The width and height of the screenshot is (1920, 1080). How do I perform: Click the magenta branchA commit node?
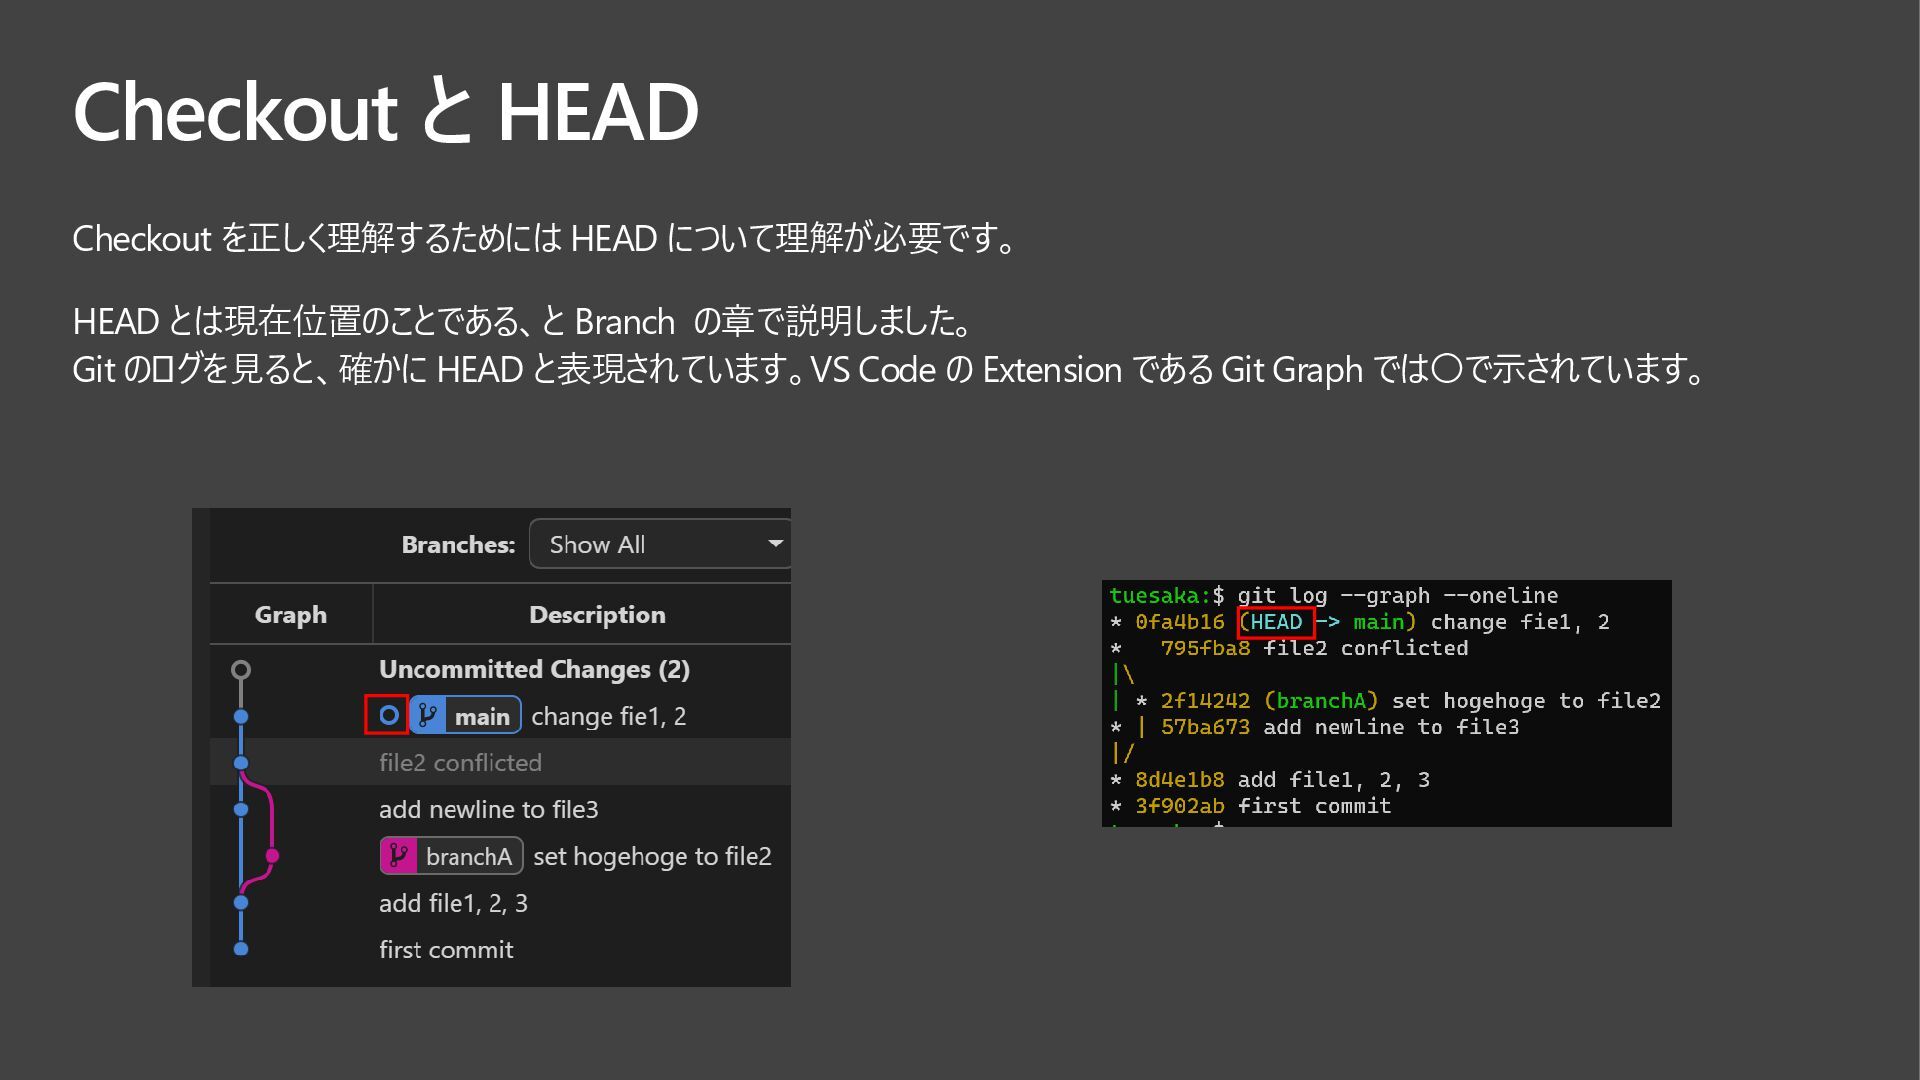click(x=272, y=856)
